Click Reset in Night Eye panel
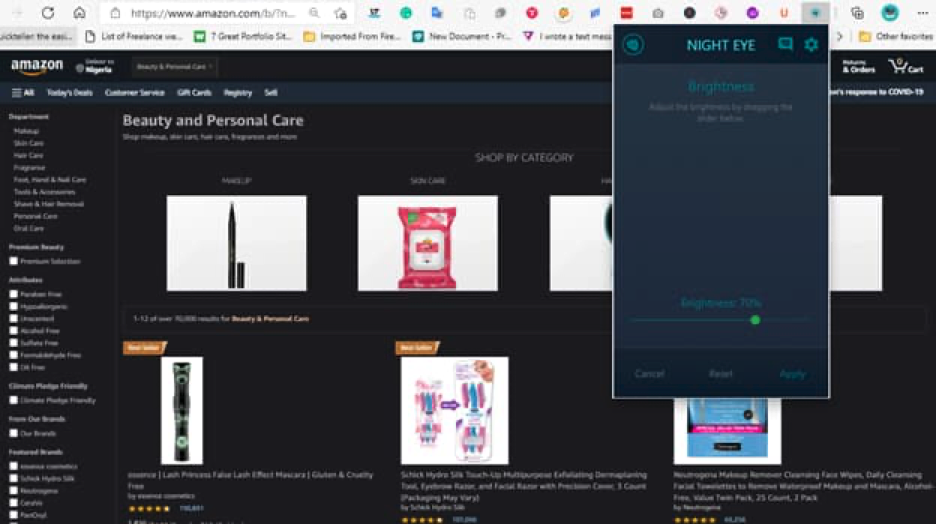 tap(721, 374)
